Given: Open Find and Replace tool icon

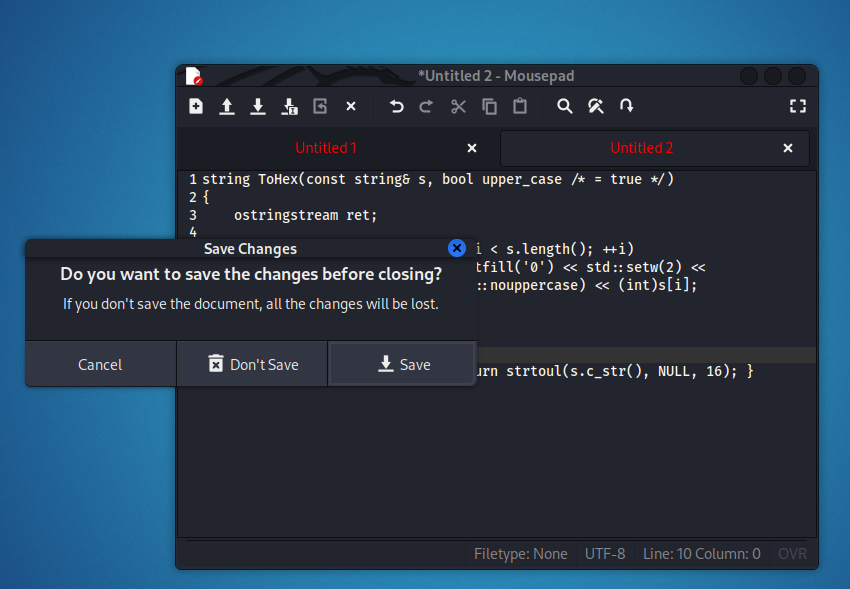Looking at the screenshot, I should (x=596, y=106).
